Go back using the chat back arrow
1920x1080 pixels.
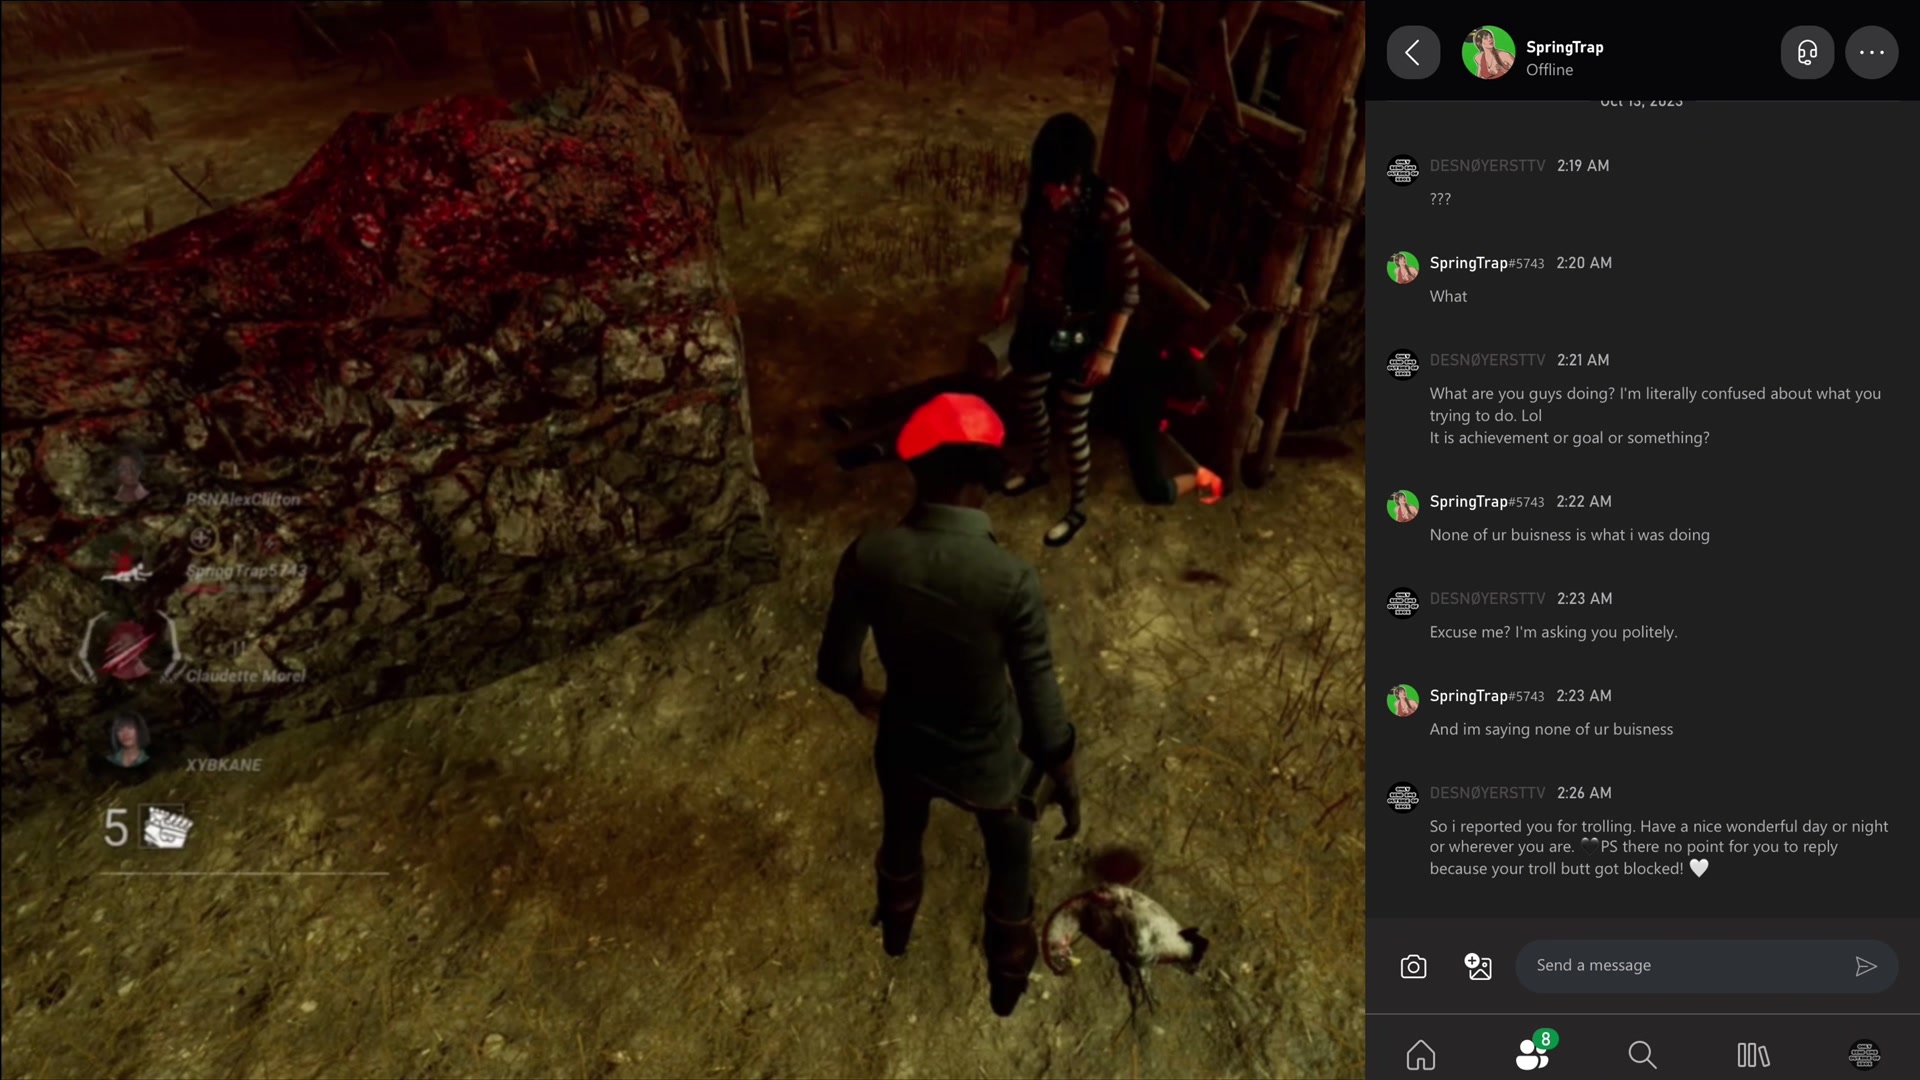[1413, 52]
